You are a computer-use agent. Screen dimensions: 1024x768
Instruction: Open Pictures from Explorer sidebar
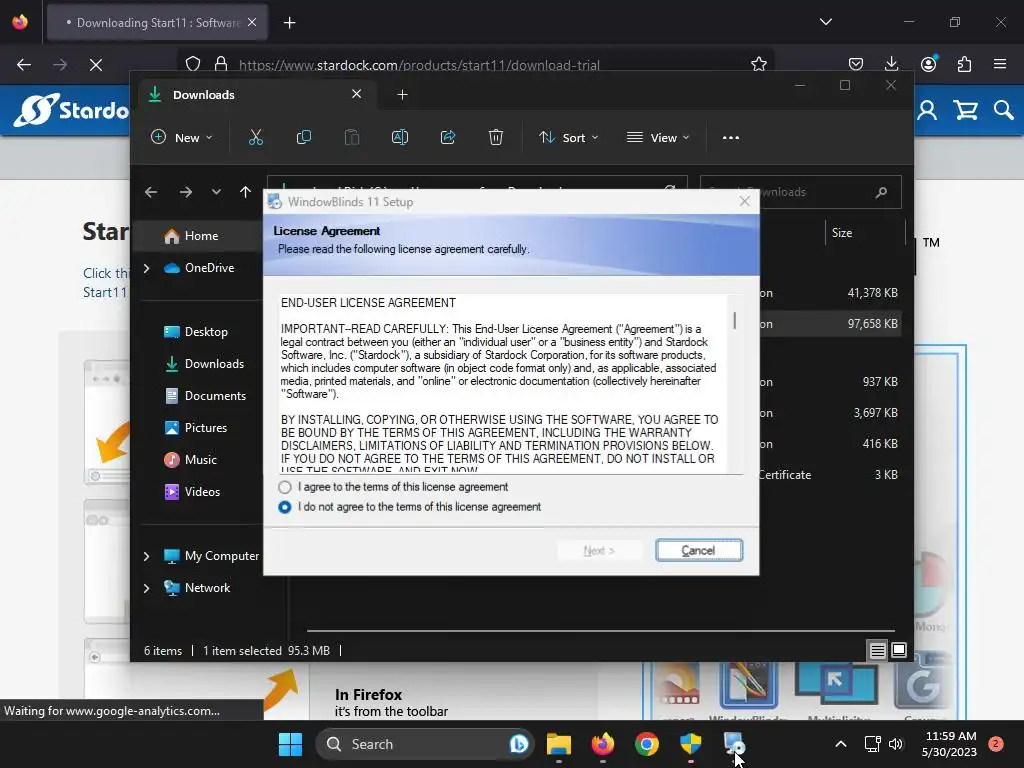click(195, 428)
